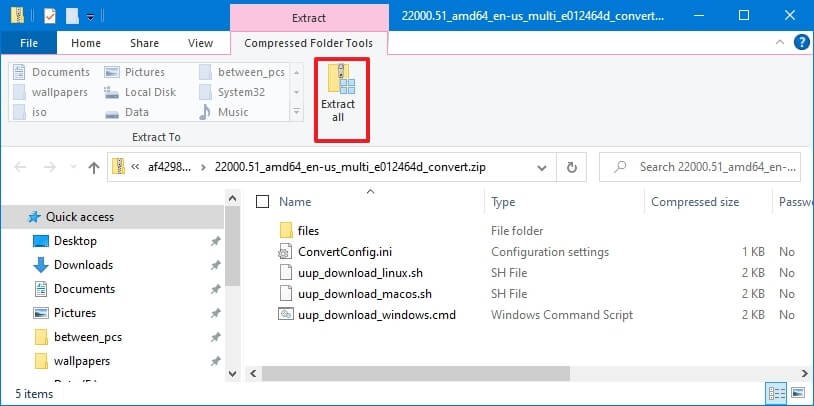814x406 pixels.
Task: Open the address bar history dropdown
Action: (x=542, y=167)
